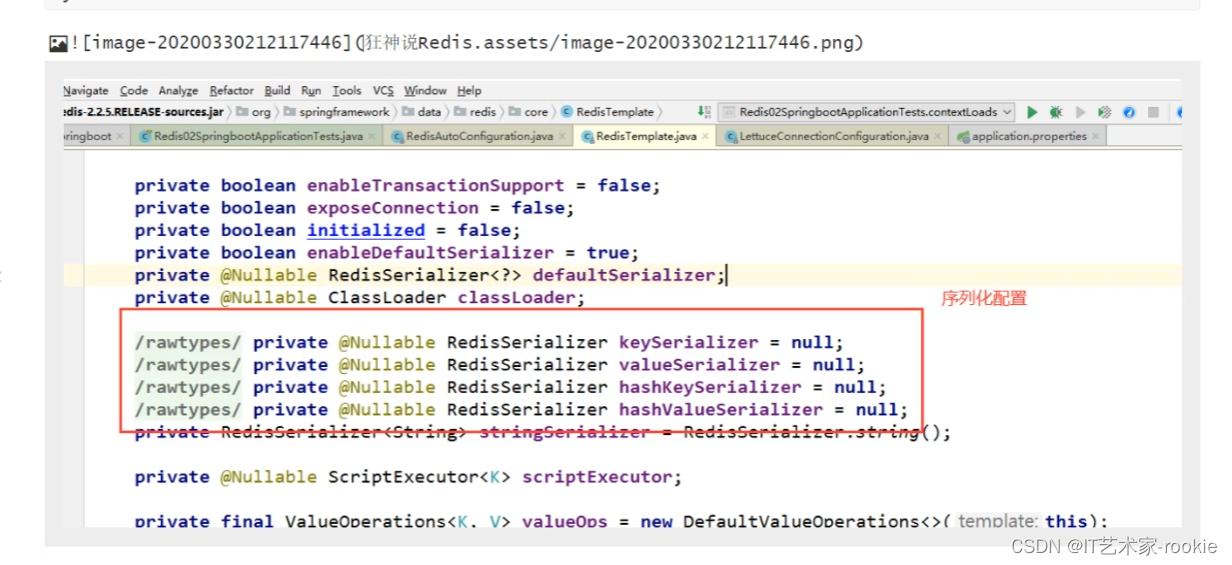Screen dimensions: 1232x565
Task: Open the Tools menu
Action: (x=347, y=90)
